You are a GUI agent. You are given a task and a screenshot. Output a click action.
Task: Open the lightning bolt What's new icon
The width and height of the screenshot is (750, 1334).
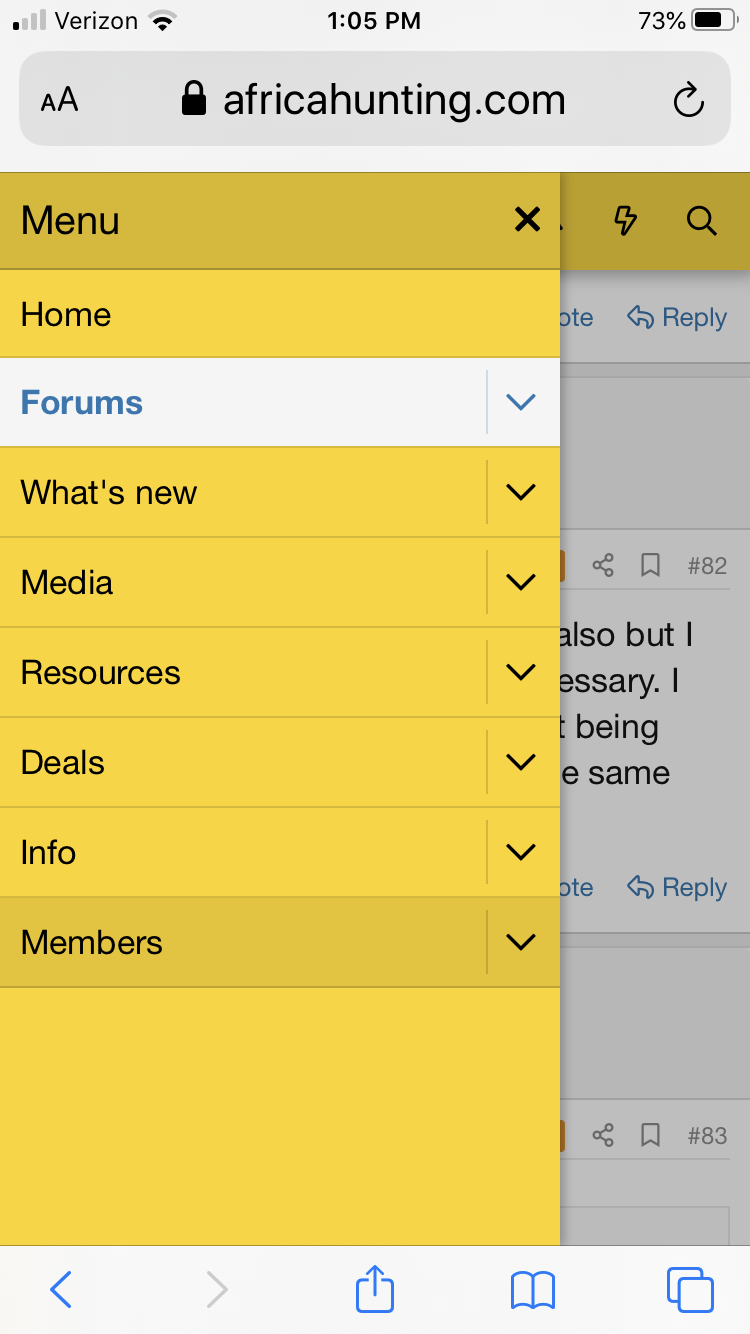625,220
